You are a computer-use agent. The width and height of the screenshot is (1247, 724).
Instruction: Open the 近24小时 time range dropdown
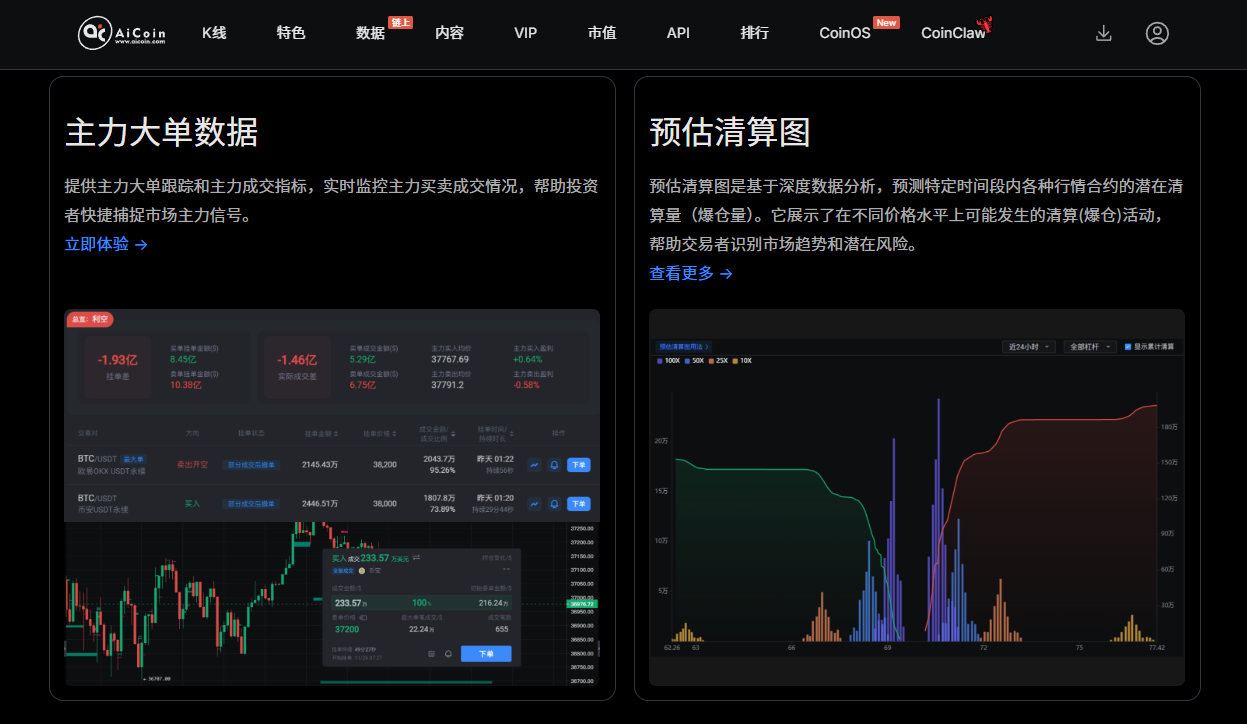point(1029,345)
